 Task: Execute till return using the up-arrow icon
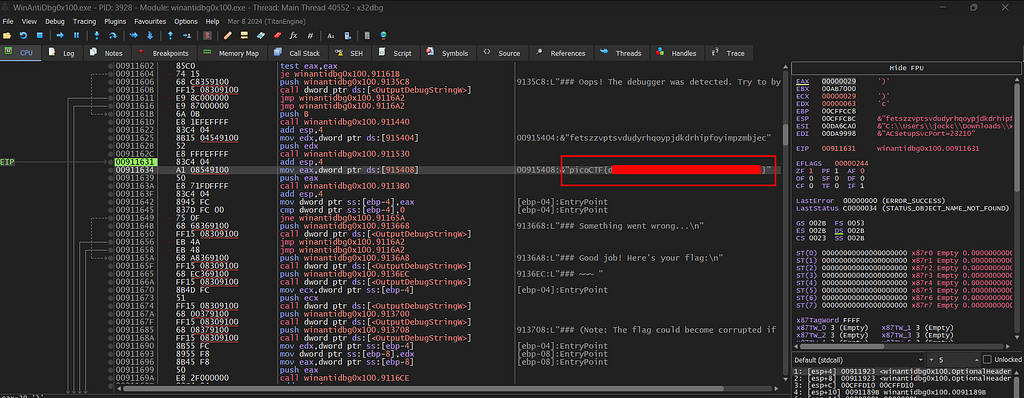point(170,35)
